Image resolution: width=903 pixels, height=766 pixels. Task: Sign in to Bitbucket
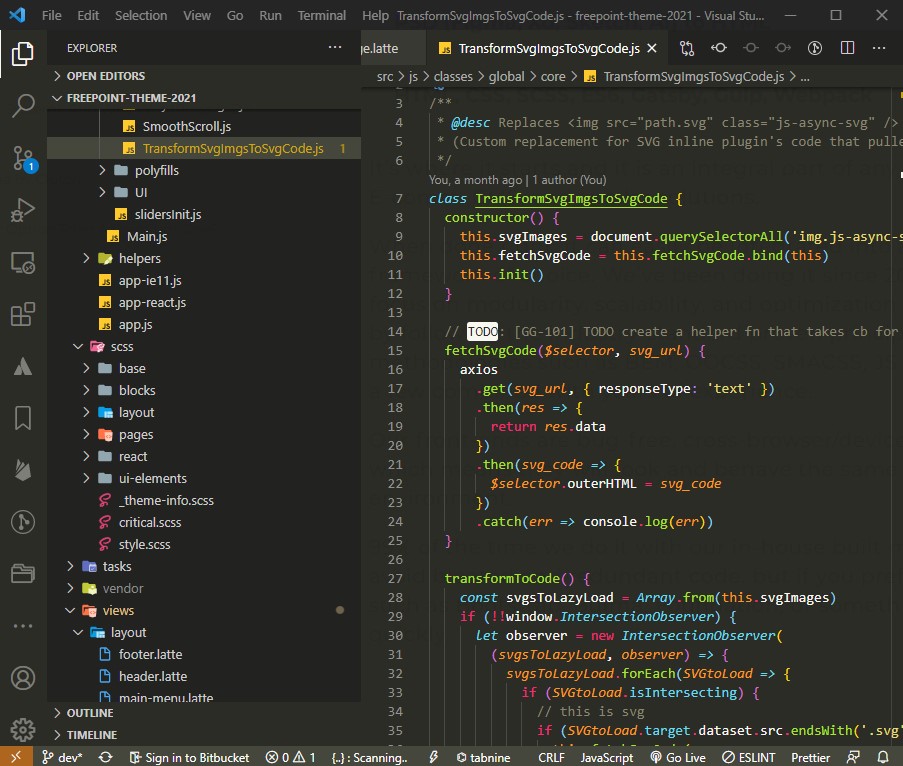[190, 757]
